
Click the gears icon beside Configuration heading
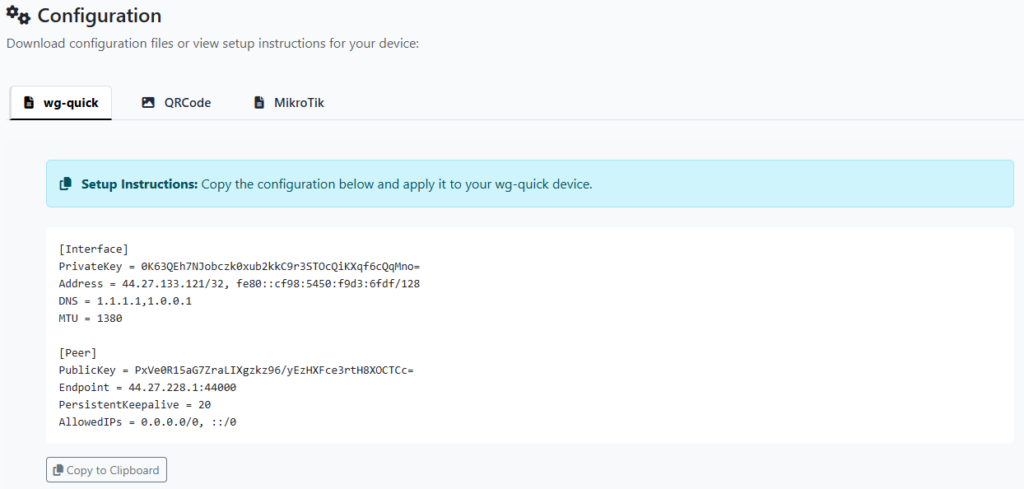[x=18, y=16]
